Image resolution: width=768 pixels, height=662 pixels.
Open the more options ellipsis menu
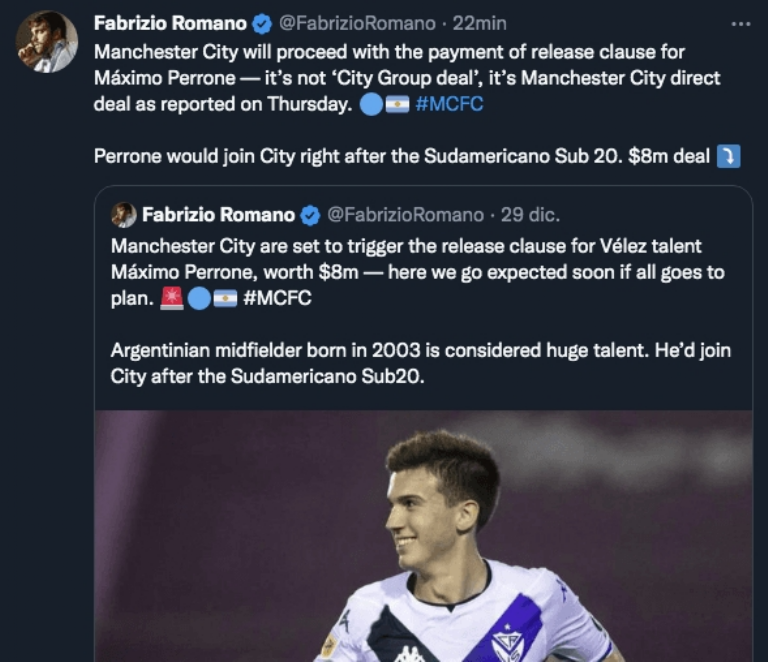(x=740, y=23)
